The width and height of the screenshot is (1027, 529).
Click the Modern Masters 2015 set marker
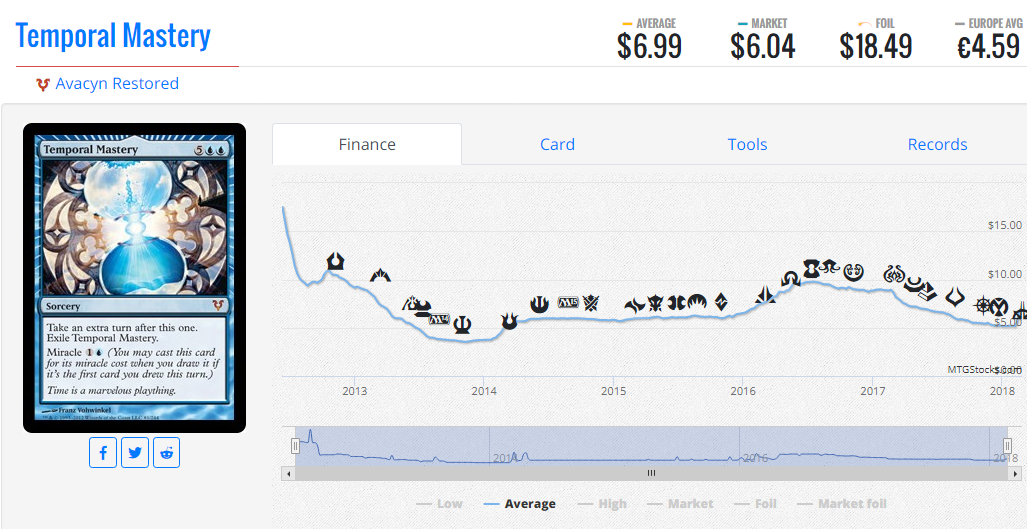[x=676, y=303]
